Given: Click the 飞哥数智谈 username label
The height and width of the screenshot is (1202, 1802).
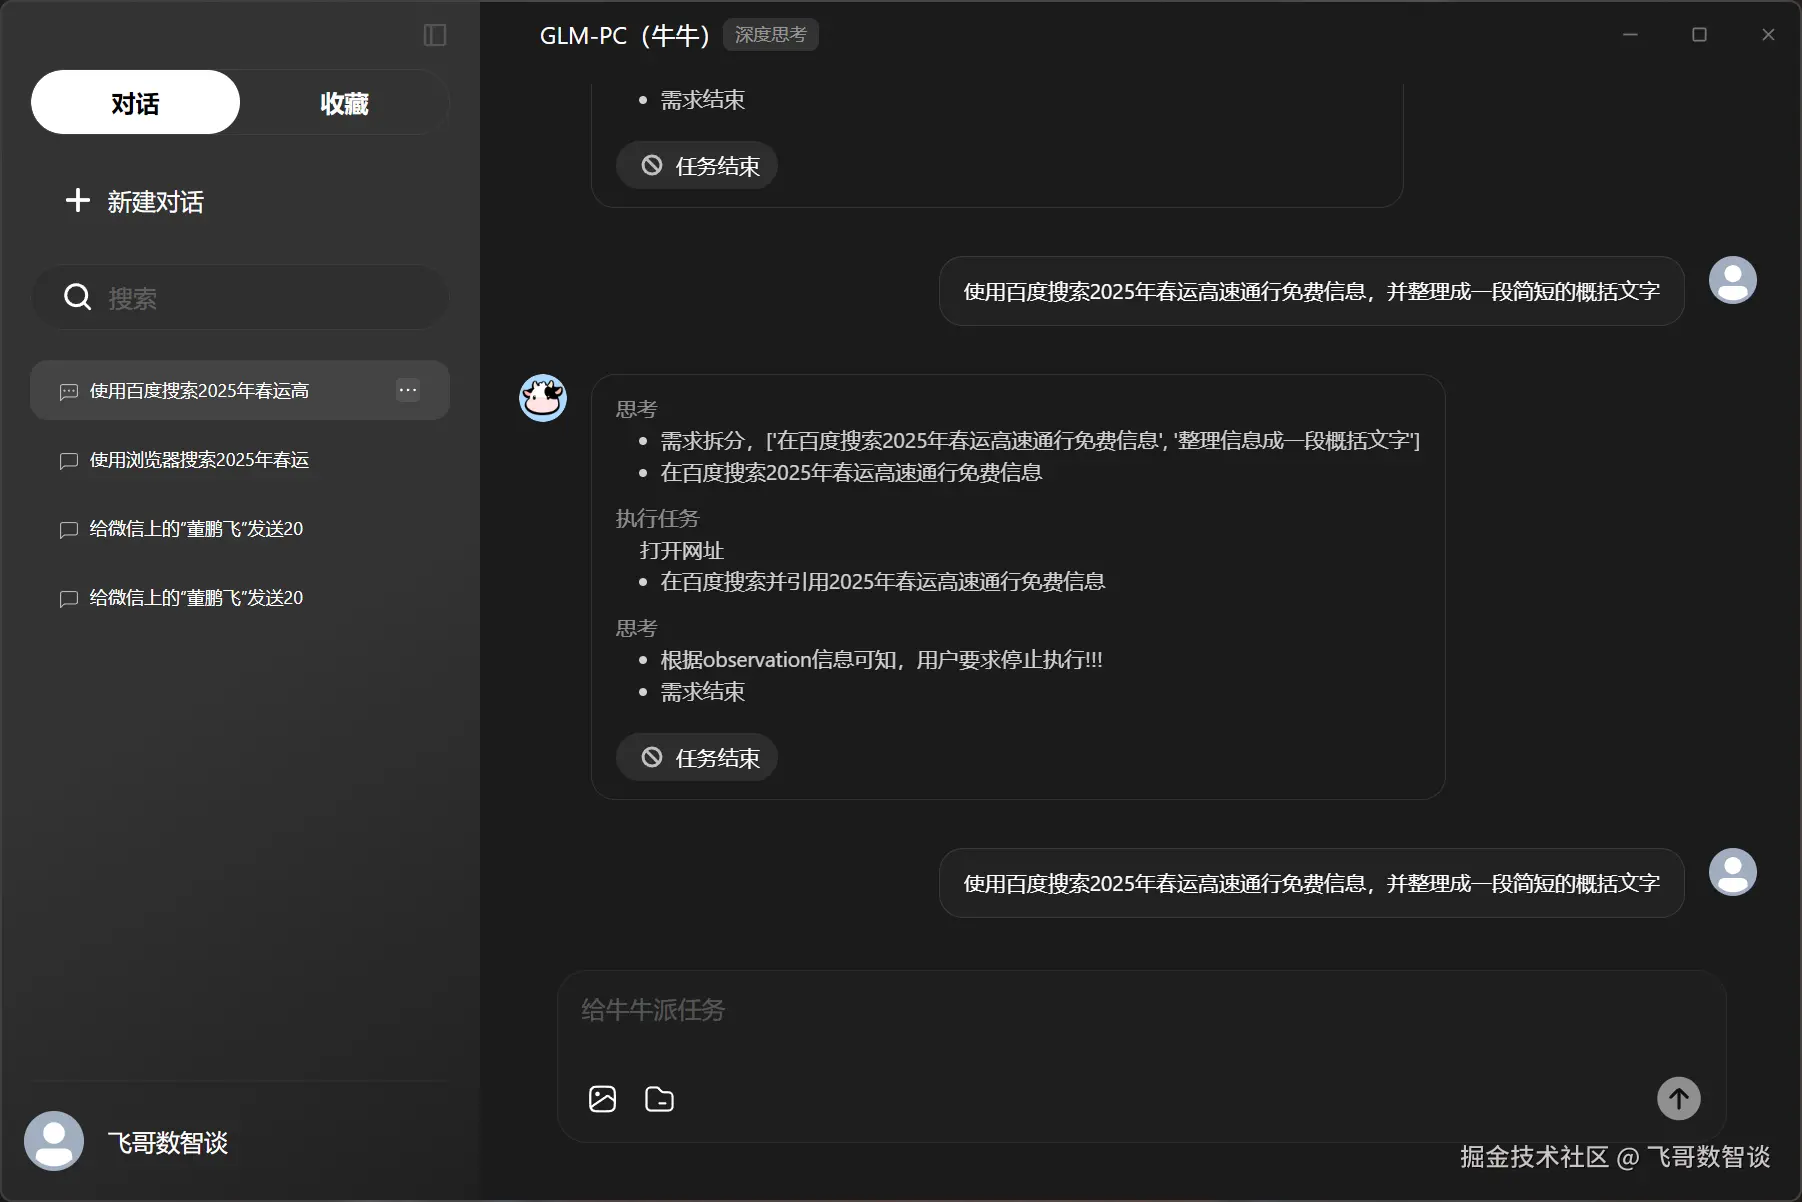Looking at the screenshot, I should pyautogui.click(x=168, y=1142).
